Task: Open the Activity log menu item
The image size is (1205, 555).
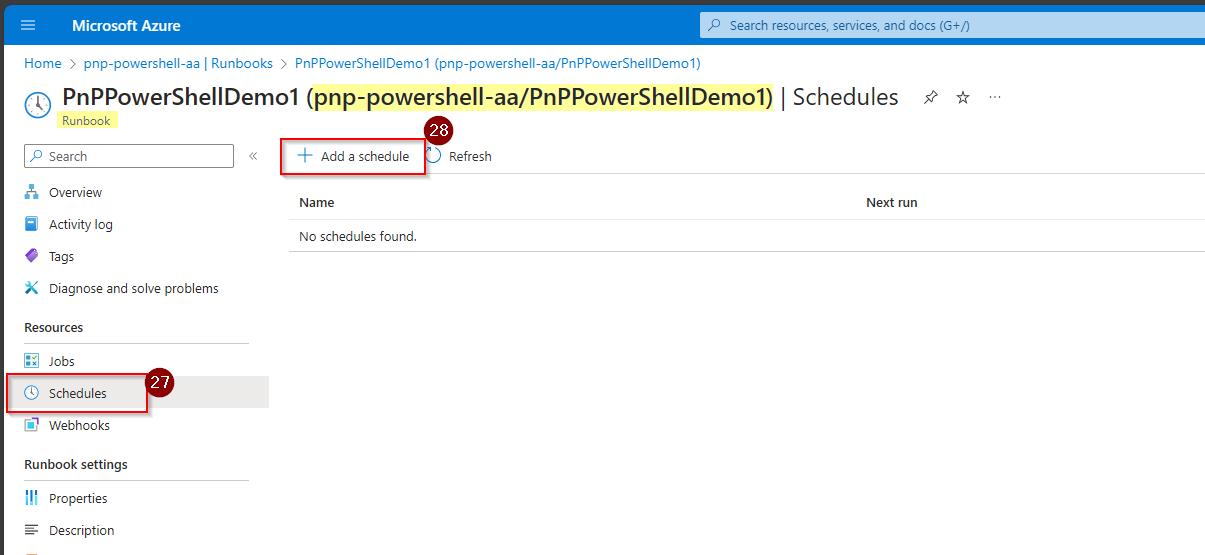Action: (80, 224)
